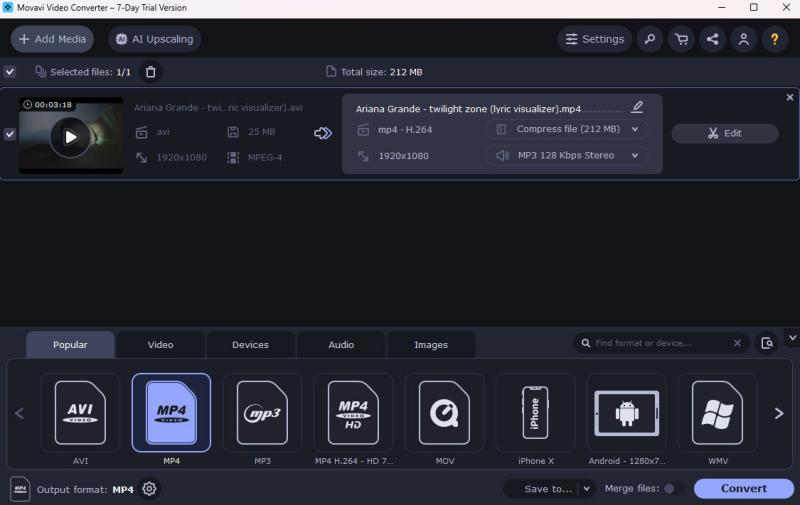Rename output file using pencil icon
This screenshot has height=505, width=800.
[637, 107]
